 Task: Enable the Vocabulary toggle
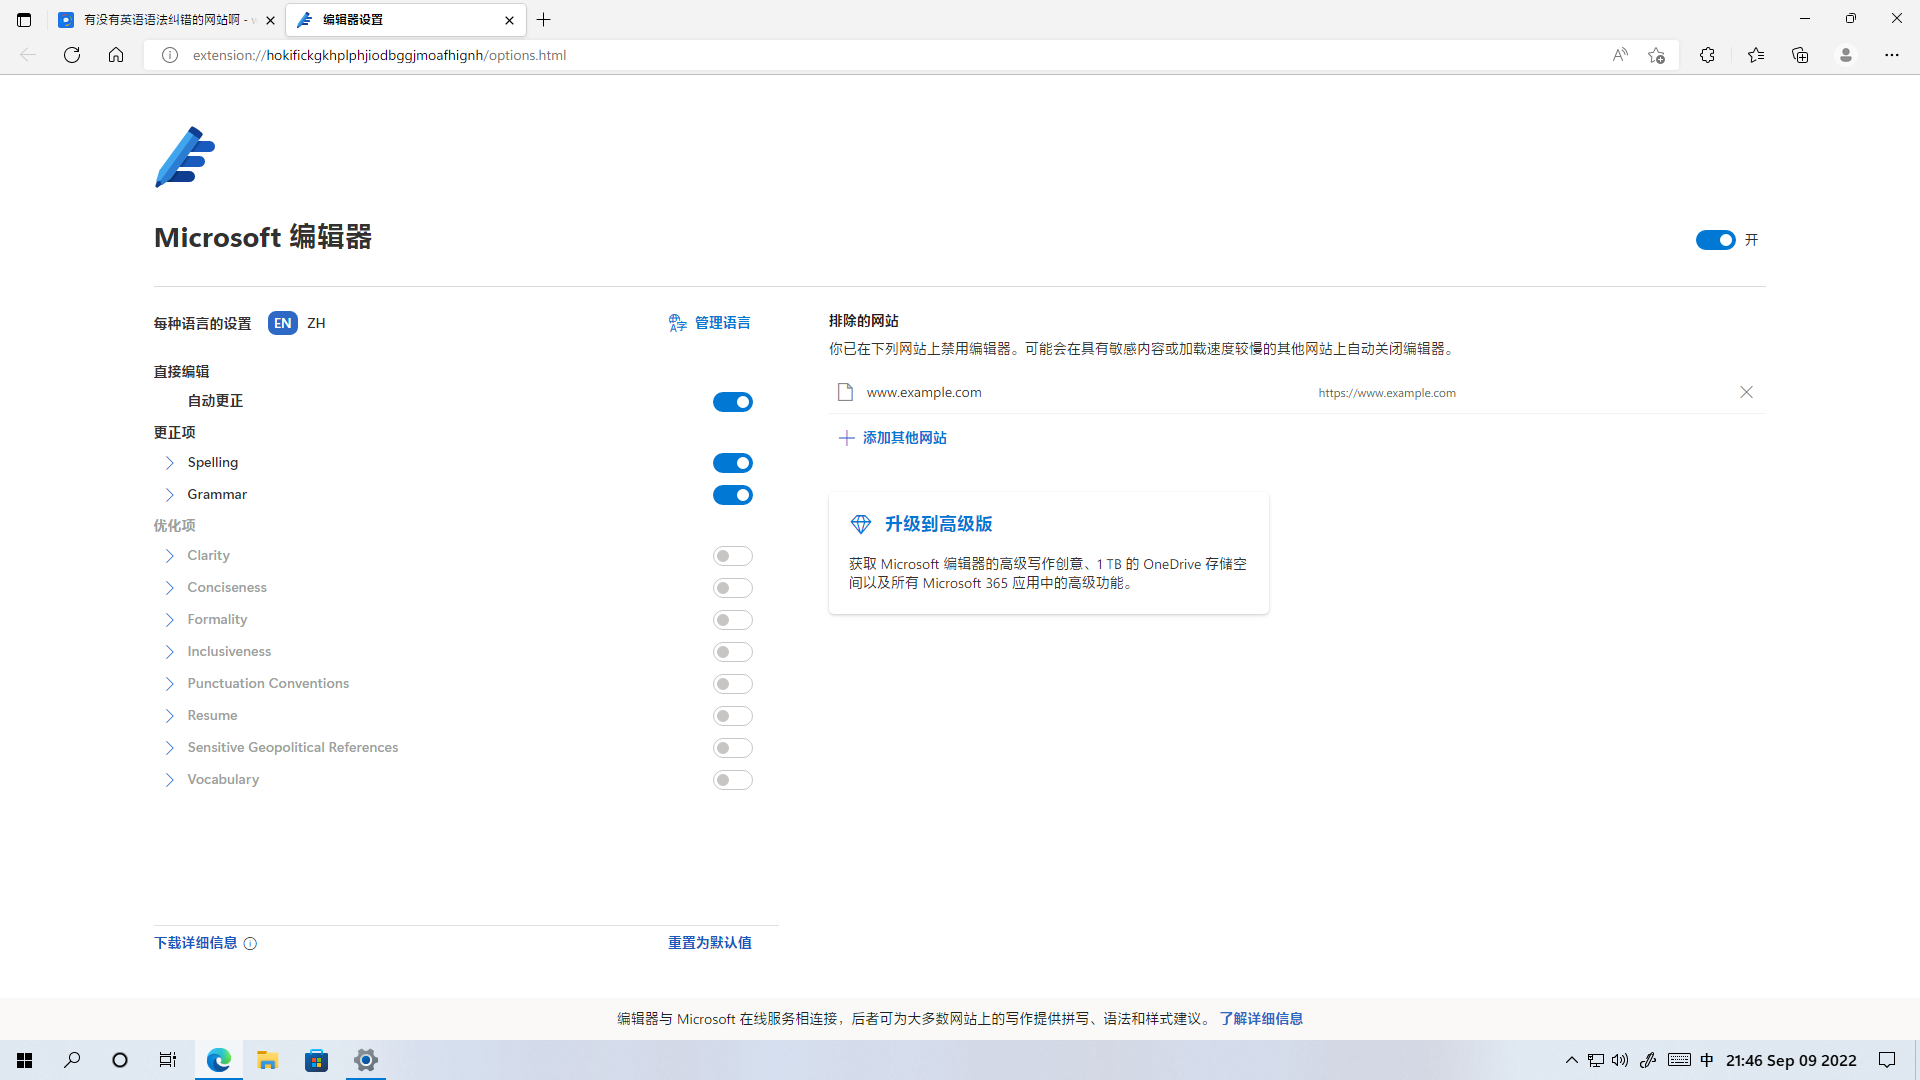tap(732, 780)
